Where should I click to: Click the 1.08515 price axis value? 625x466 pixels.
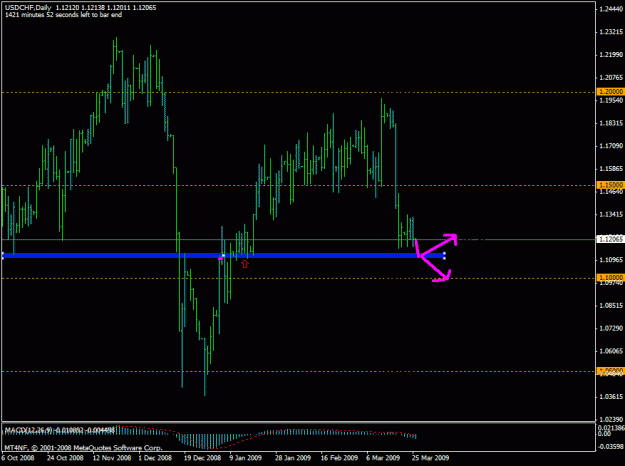click(x=611, y=306)
